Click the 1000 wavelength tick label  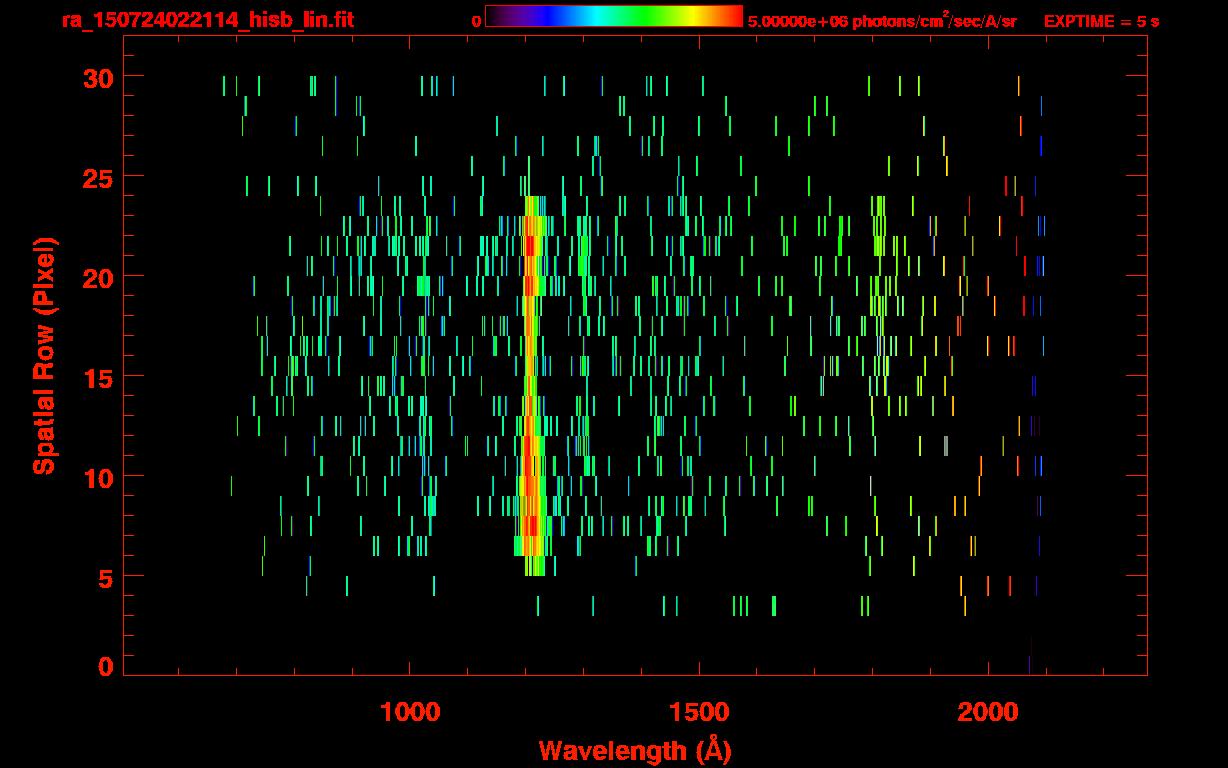410,711
